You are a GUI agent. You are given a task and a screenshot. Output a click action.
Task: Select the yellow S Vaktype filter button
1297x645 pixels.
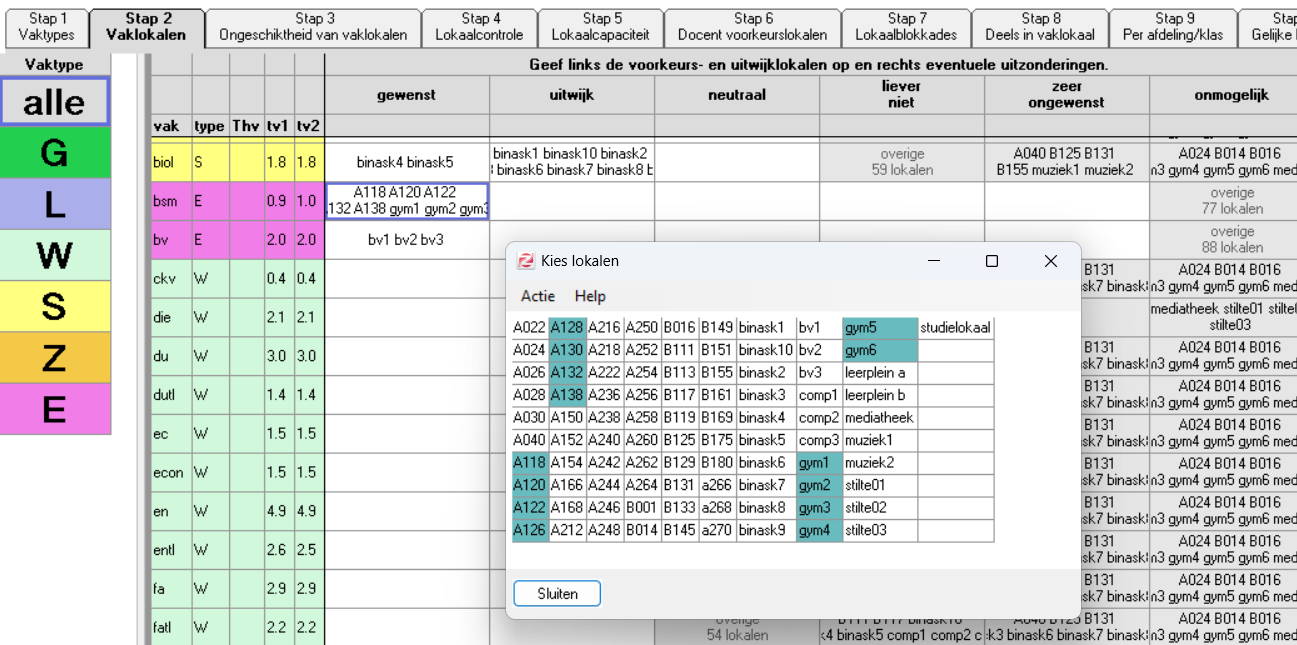point(55,306)
